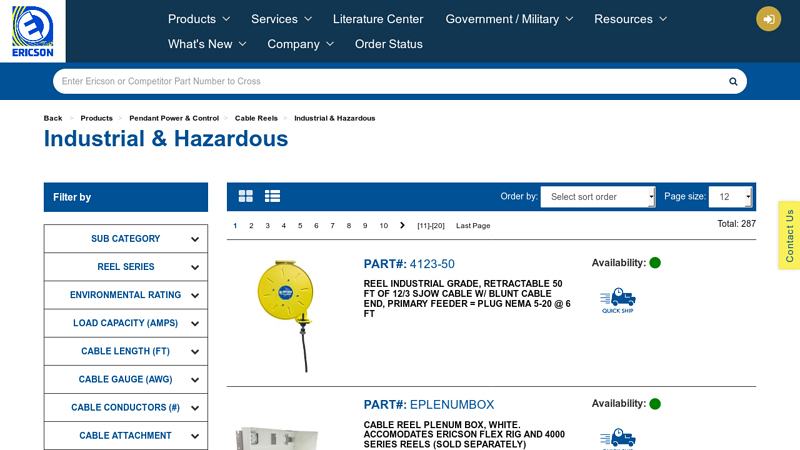Viewport: 800px width, 450px height.
Task: Jump to pages [11]-[20]
Action: [431, 226]
